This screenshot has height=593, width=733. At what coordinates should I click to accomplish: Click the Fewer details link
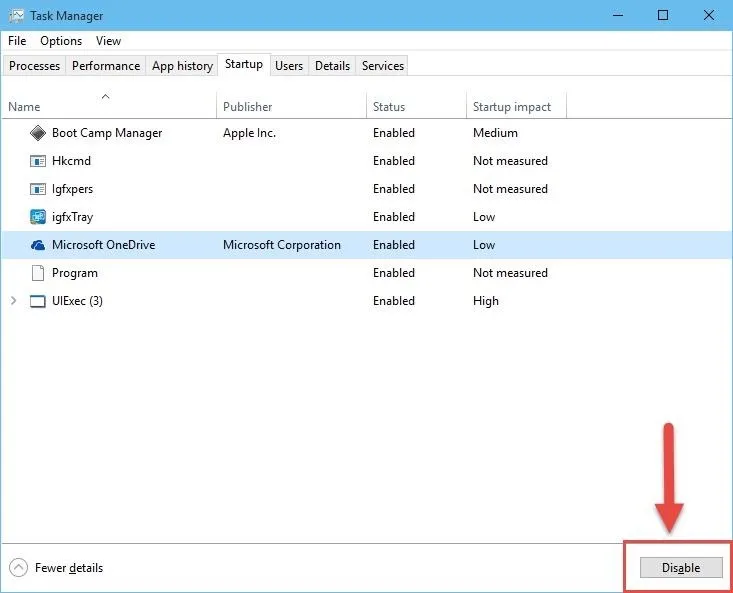(x=69, y=568)
